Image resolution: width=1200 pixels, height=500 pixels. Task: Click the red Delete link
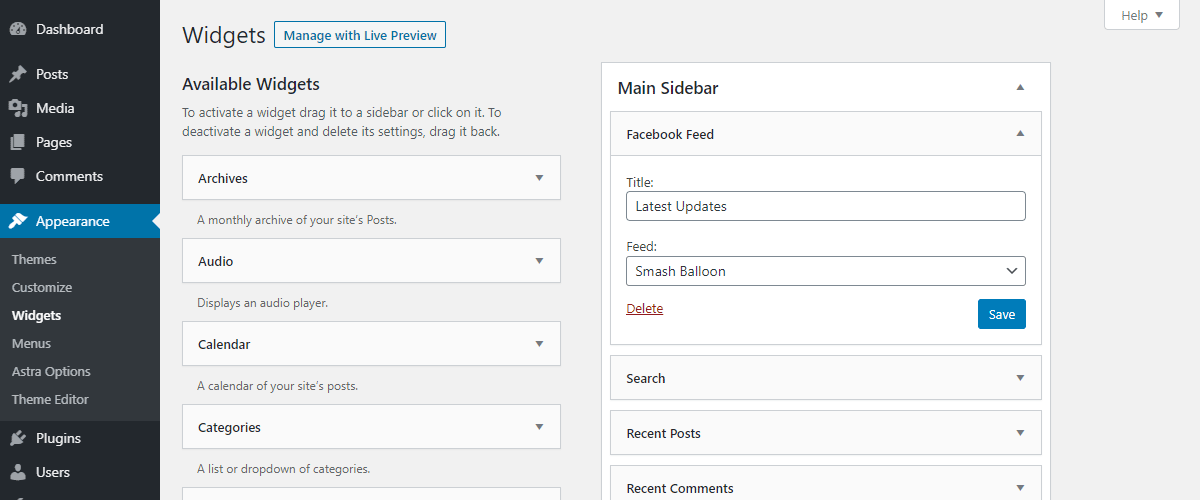(644, 308)
